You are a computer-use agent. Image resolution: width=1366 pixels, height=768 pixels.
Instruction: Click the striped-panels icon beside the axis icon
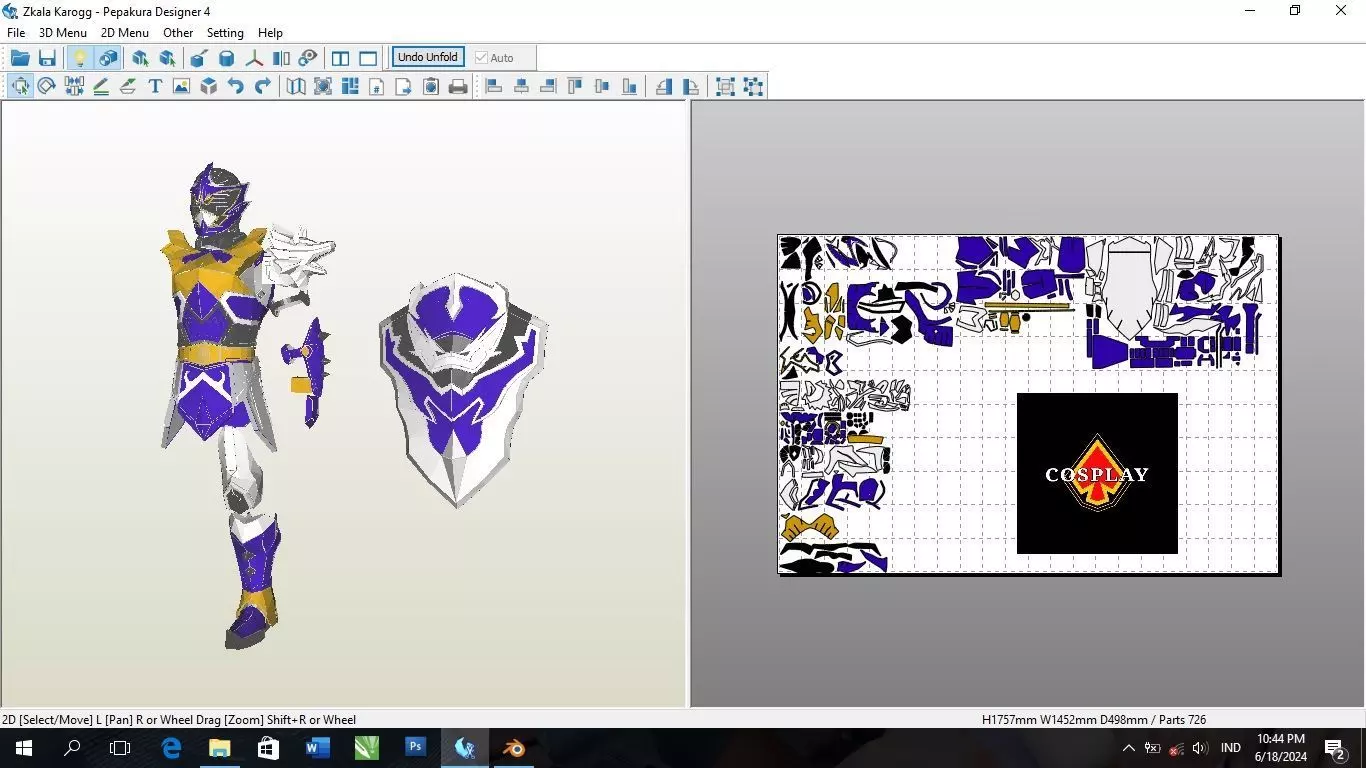281,58
